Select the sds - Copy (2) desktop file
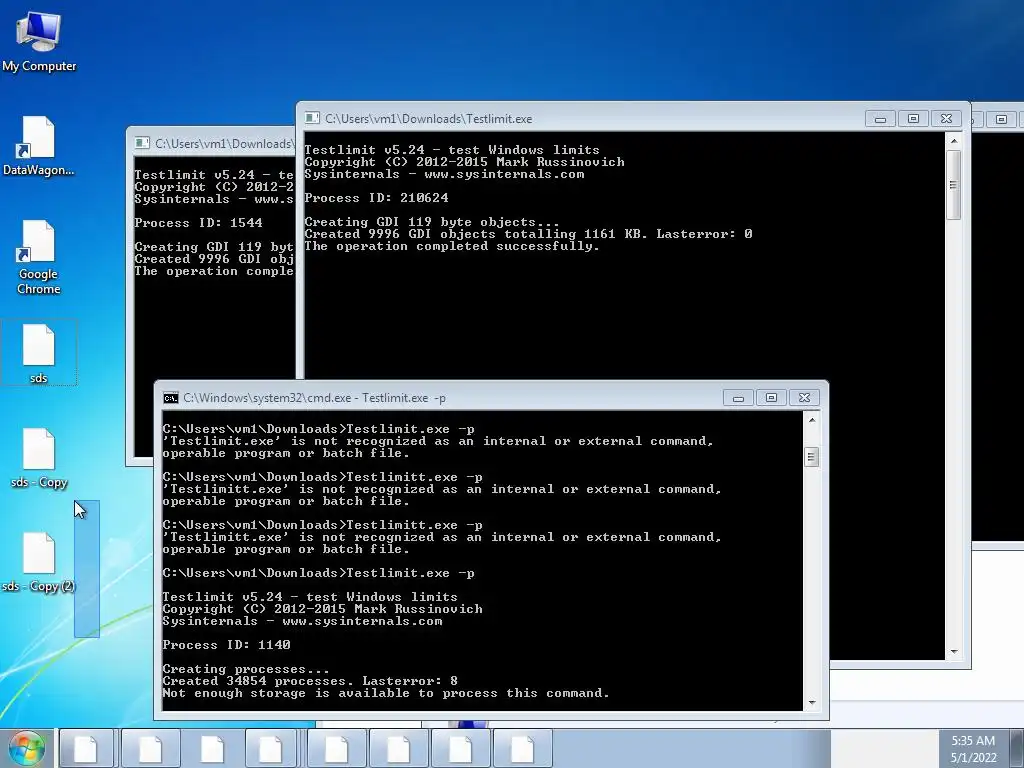 point(39,562)
